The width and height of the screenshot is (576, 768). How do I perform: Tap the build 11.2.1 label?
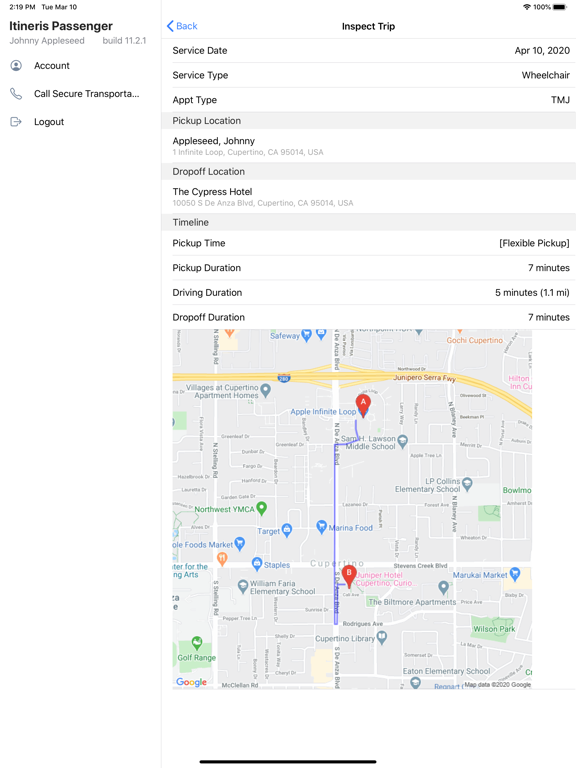click(124, 41)
